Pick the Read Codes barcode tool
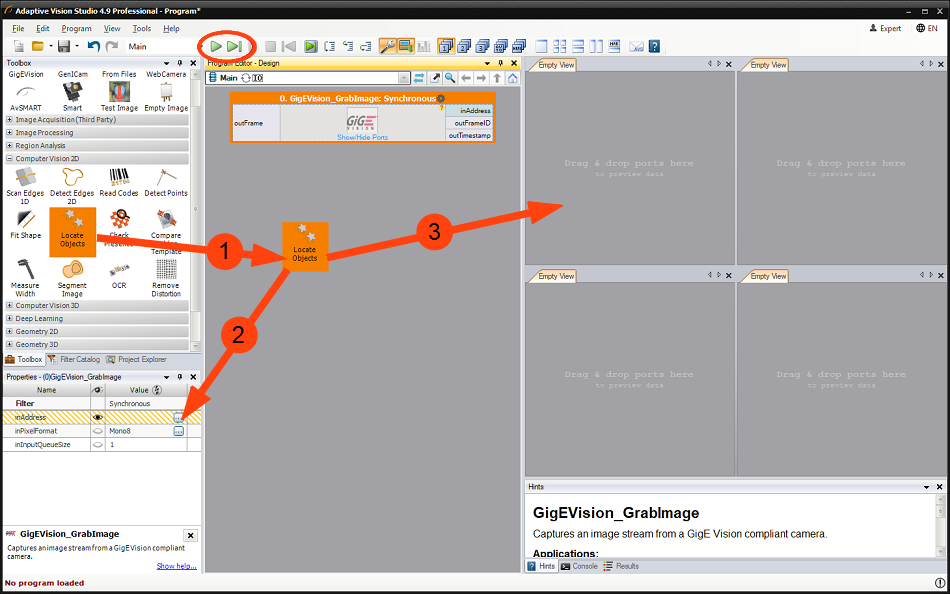 119,181
